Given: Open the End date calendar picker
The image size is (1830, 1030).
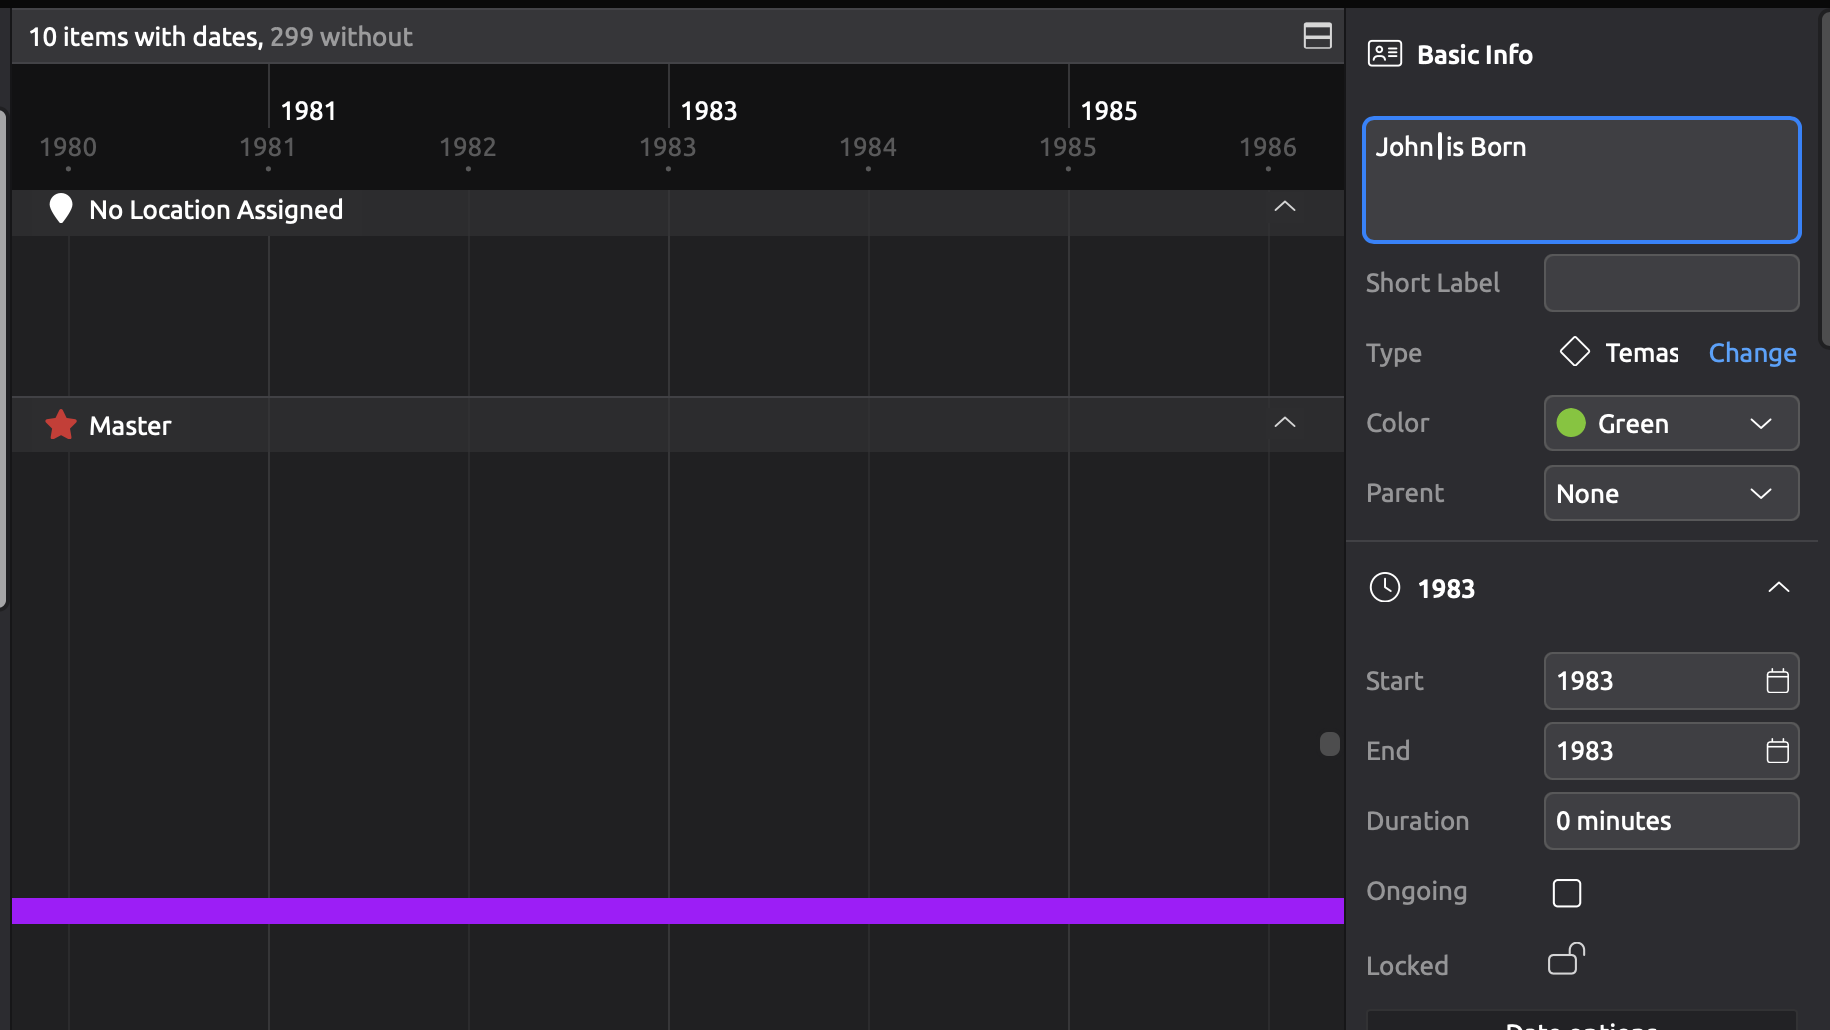Looking at the screenshot, I should point(1777,751).
